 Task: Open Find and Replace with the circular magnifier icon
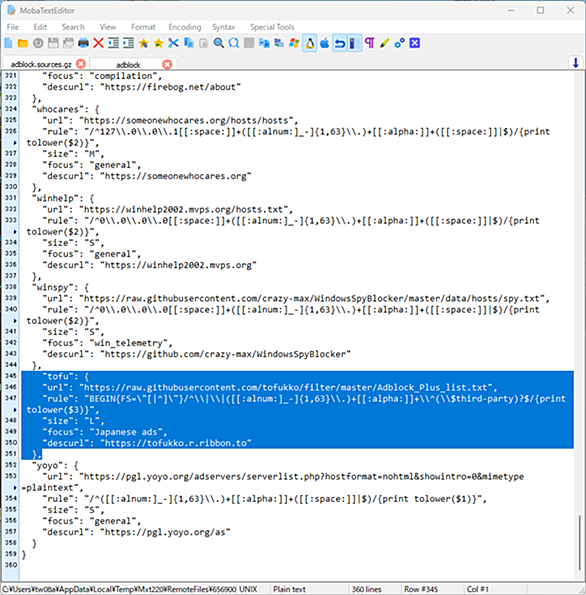234,43
